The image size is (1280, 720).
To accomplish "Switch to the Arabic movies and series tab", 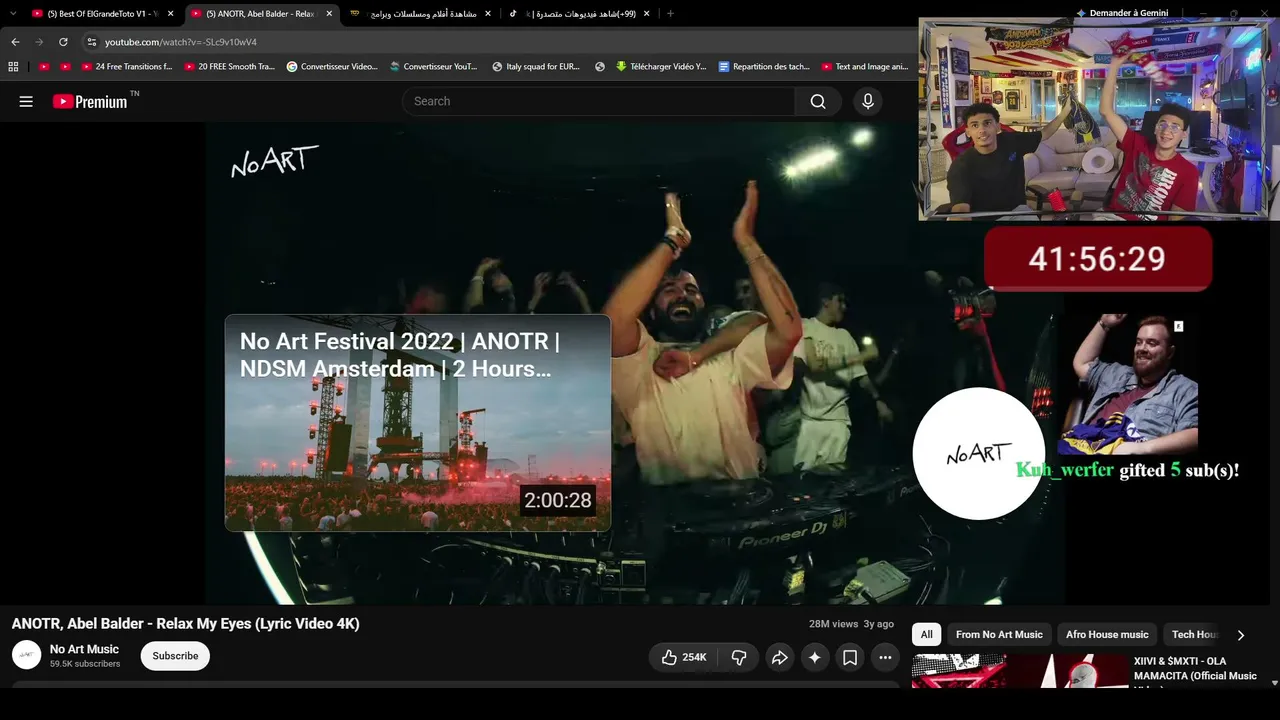I will tap(420, 14).
